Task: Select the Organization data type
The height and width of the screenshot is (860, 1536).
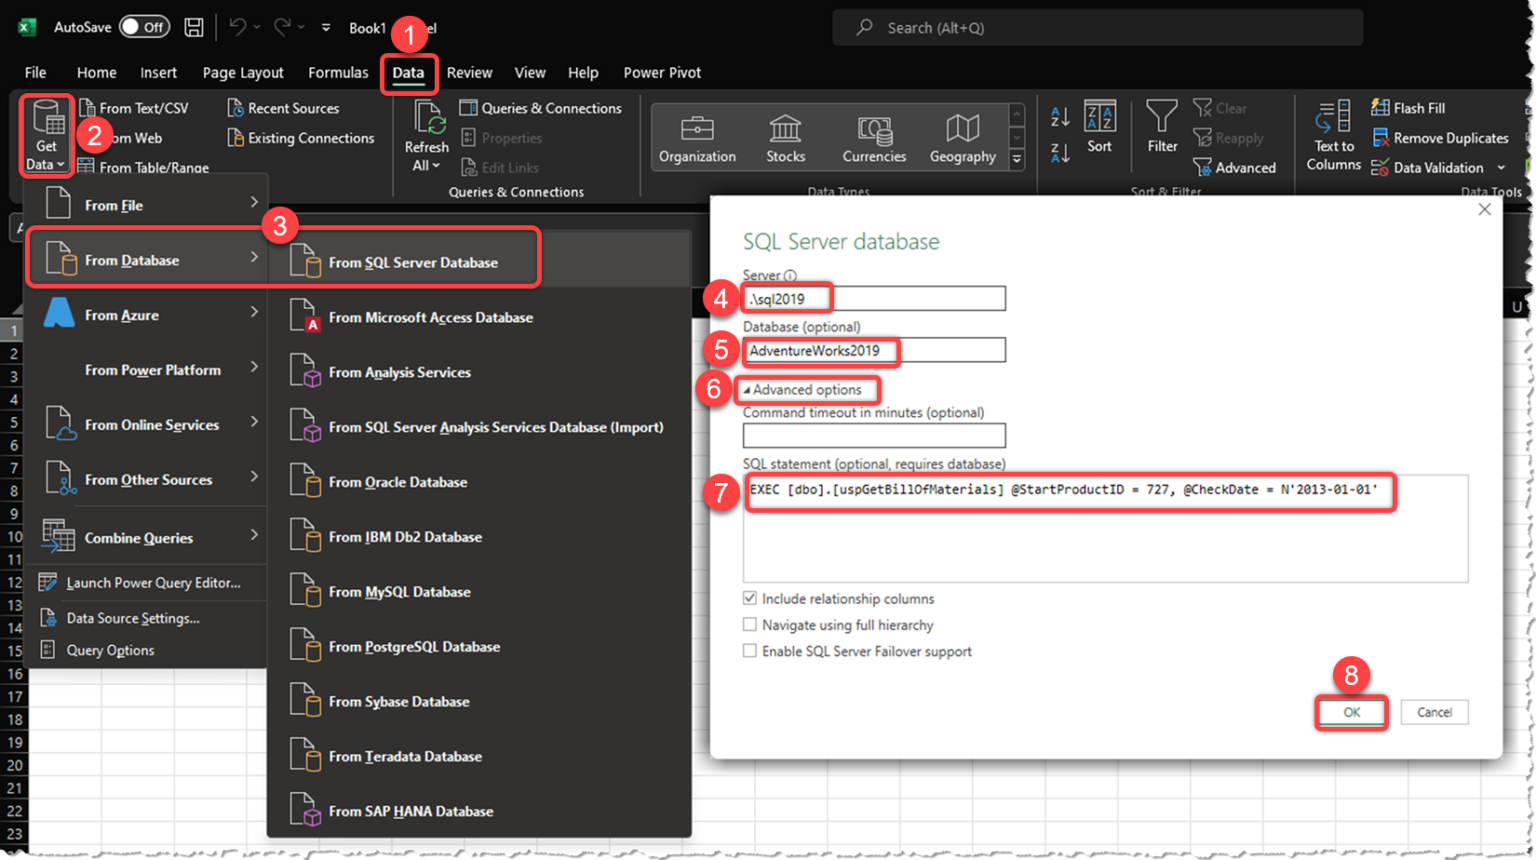Action: click(697, 138)
